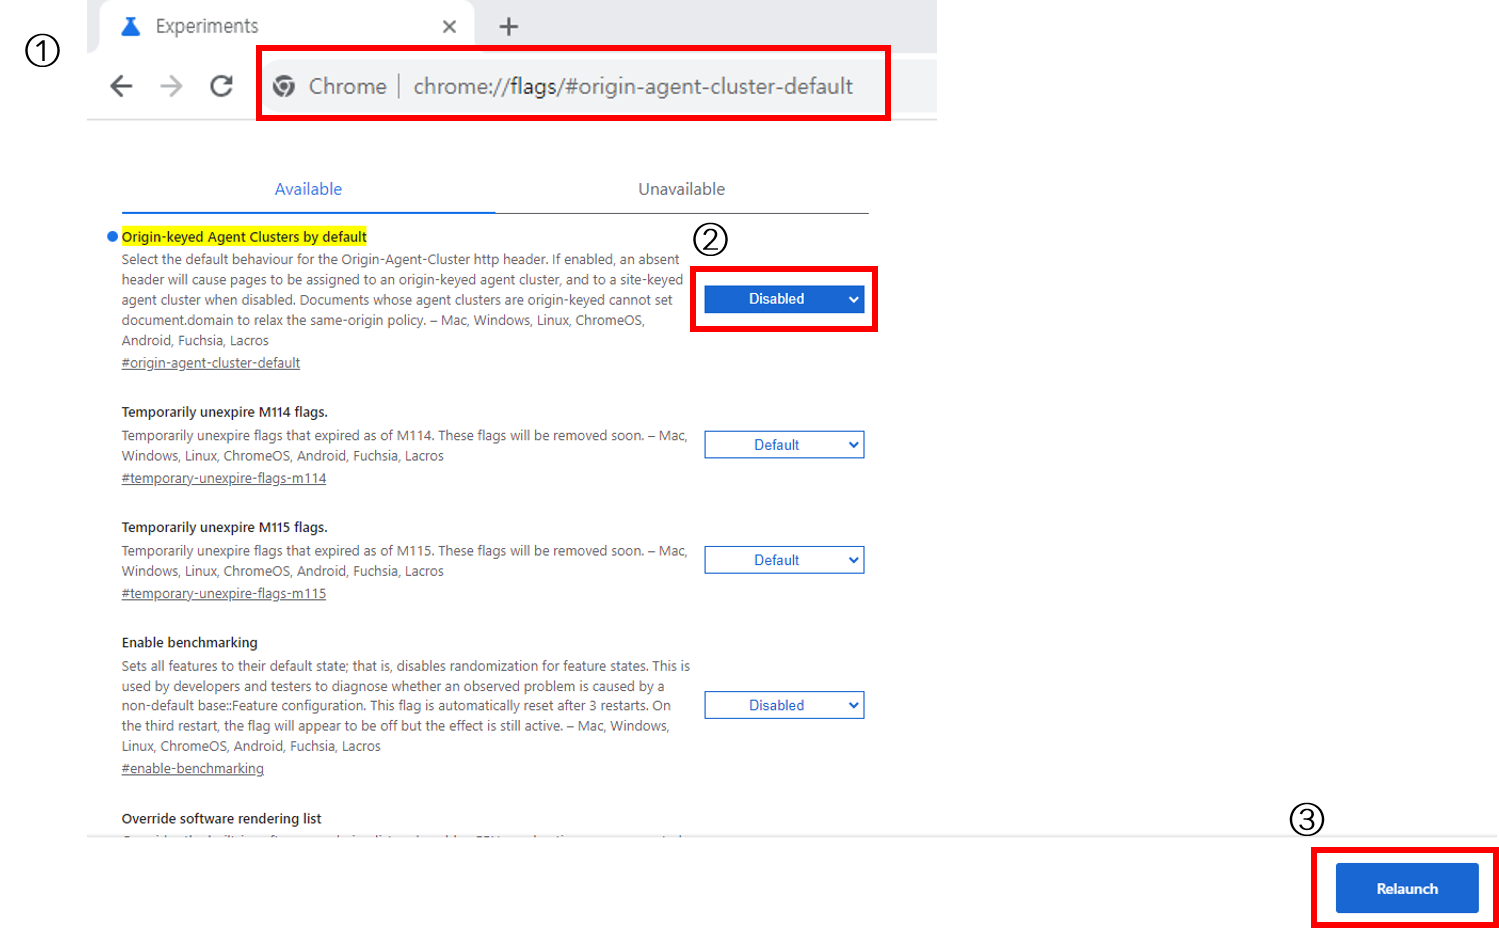Switch to the Available tab
Viewport: 1499px width, 928px height.
(308, 189)
